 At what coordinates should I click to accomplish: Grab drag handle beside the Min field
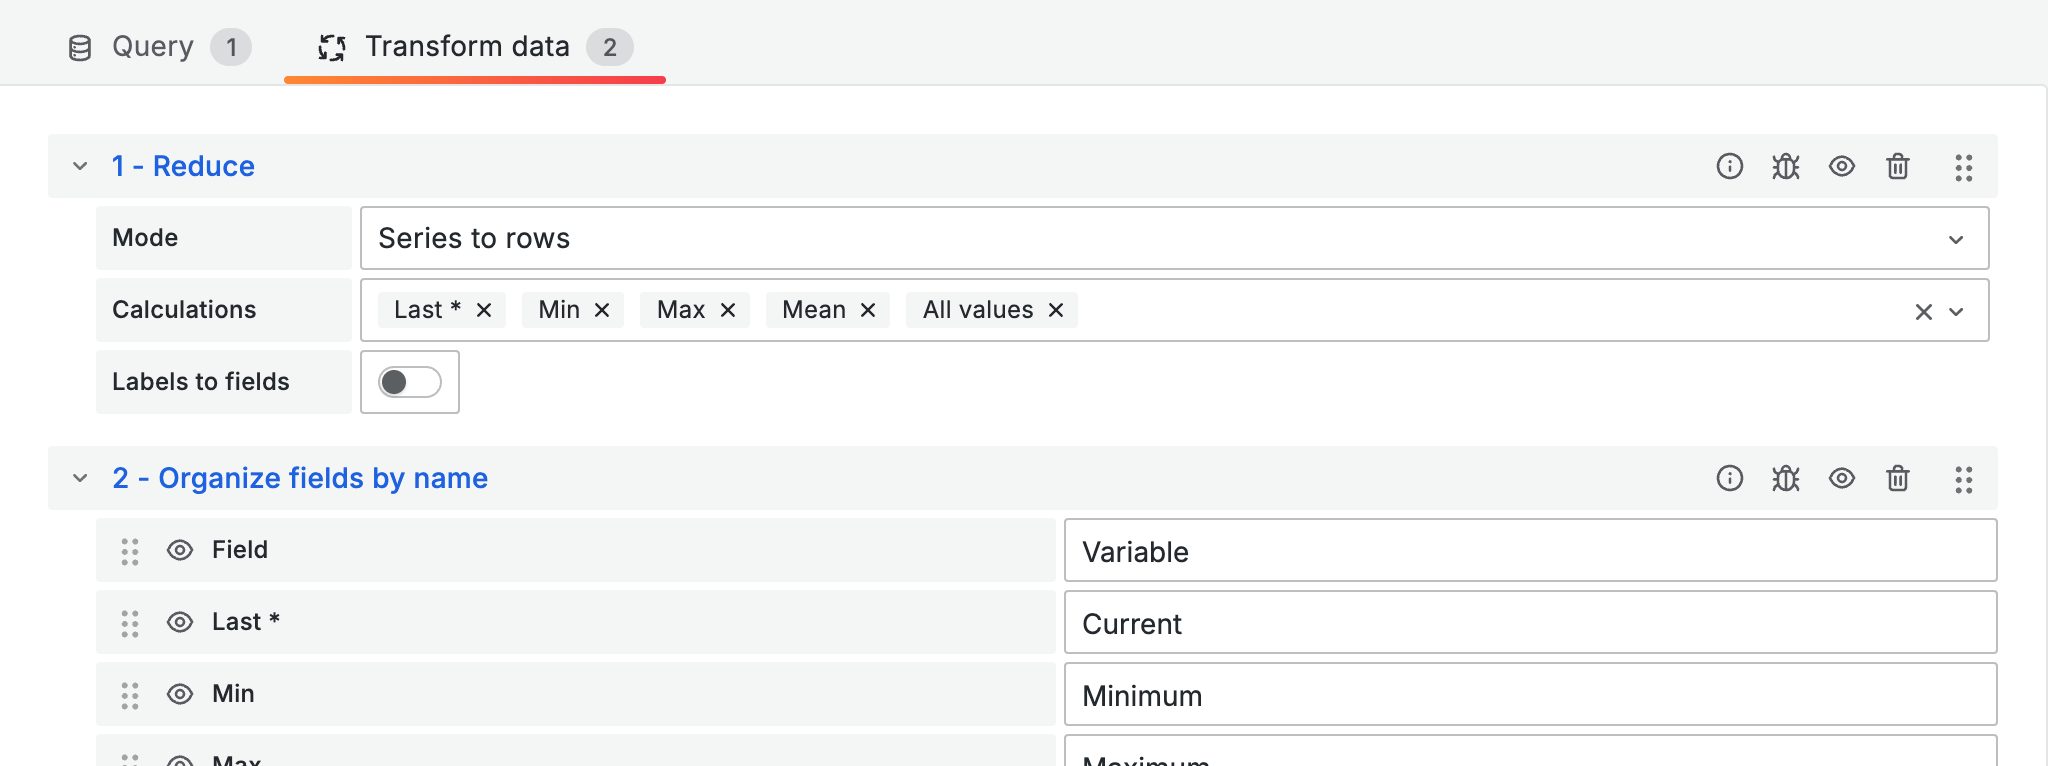tap(130, 695)
